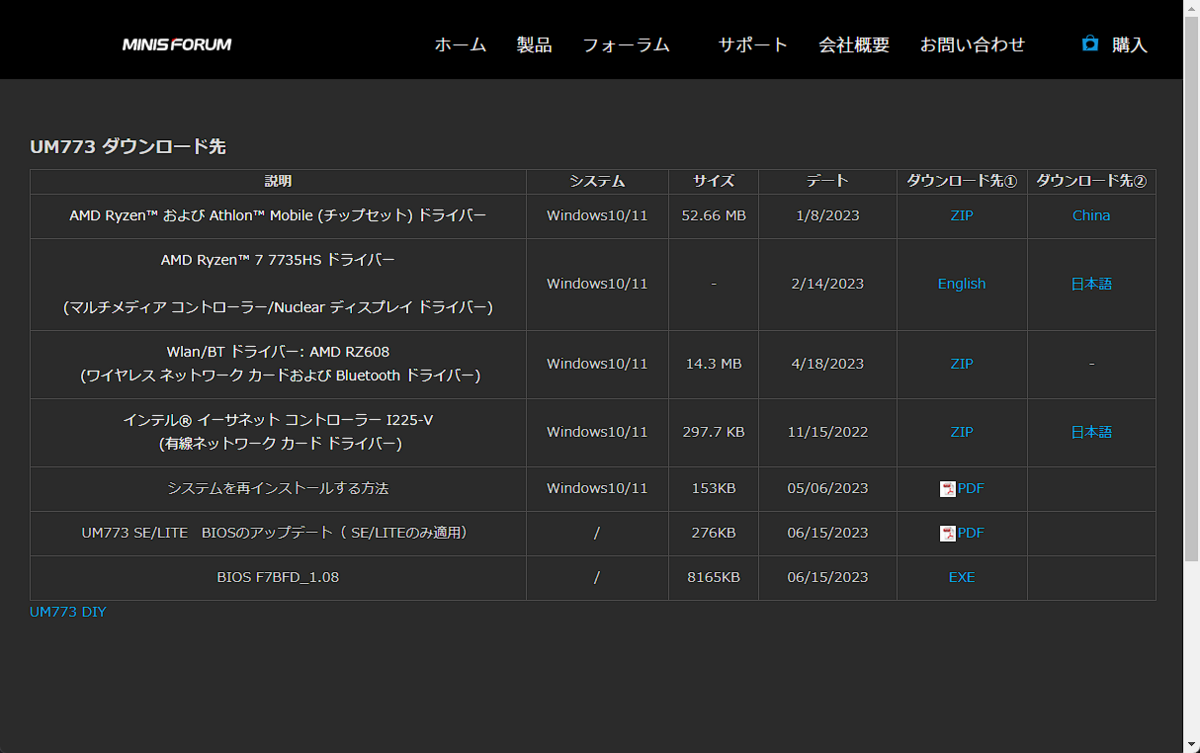Click the 11/15/2022 date cell
1200x753 pixels.
[827, 432]
